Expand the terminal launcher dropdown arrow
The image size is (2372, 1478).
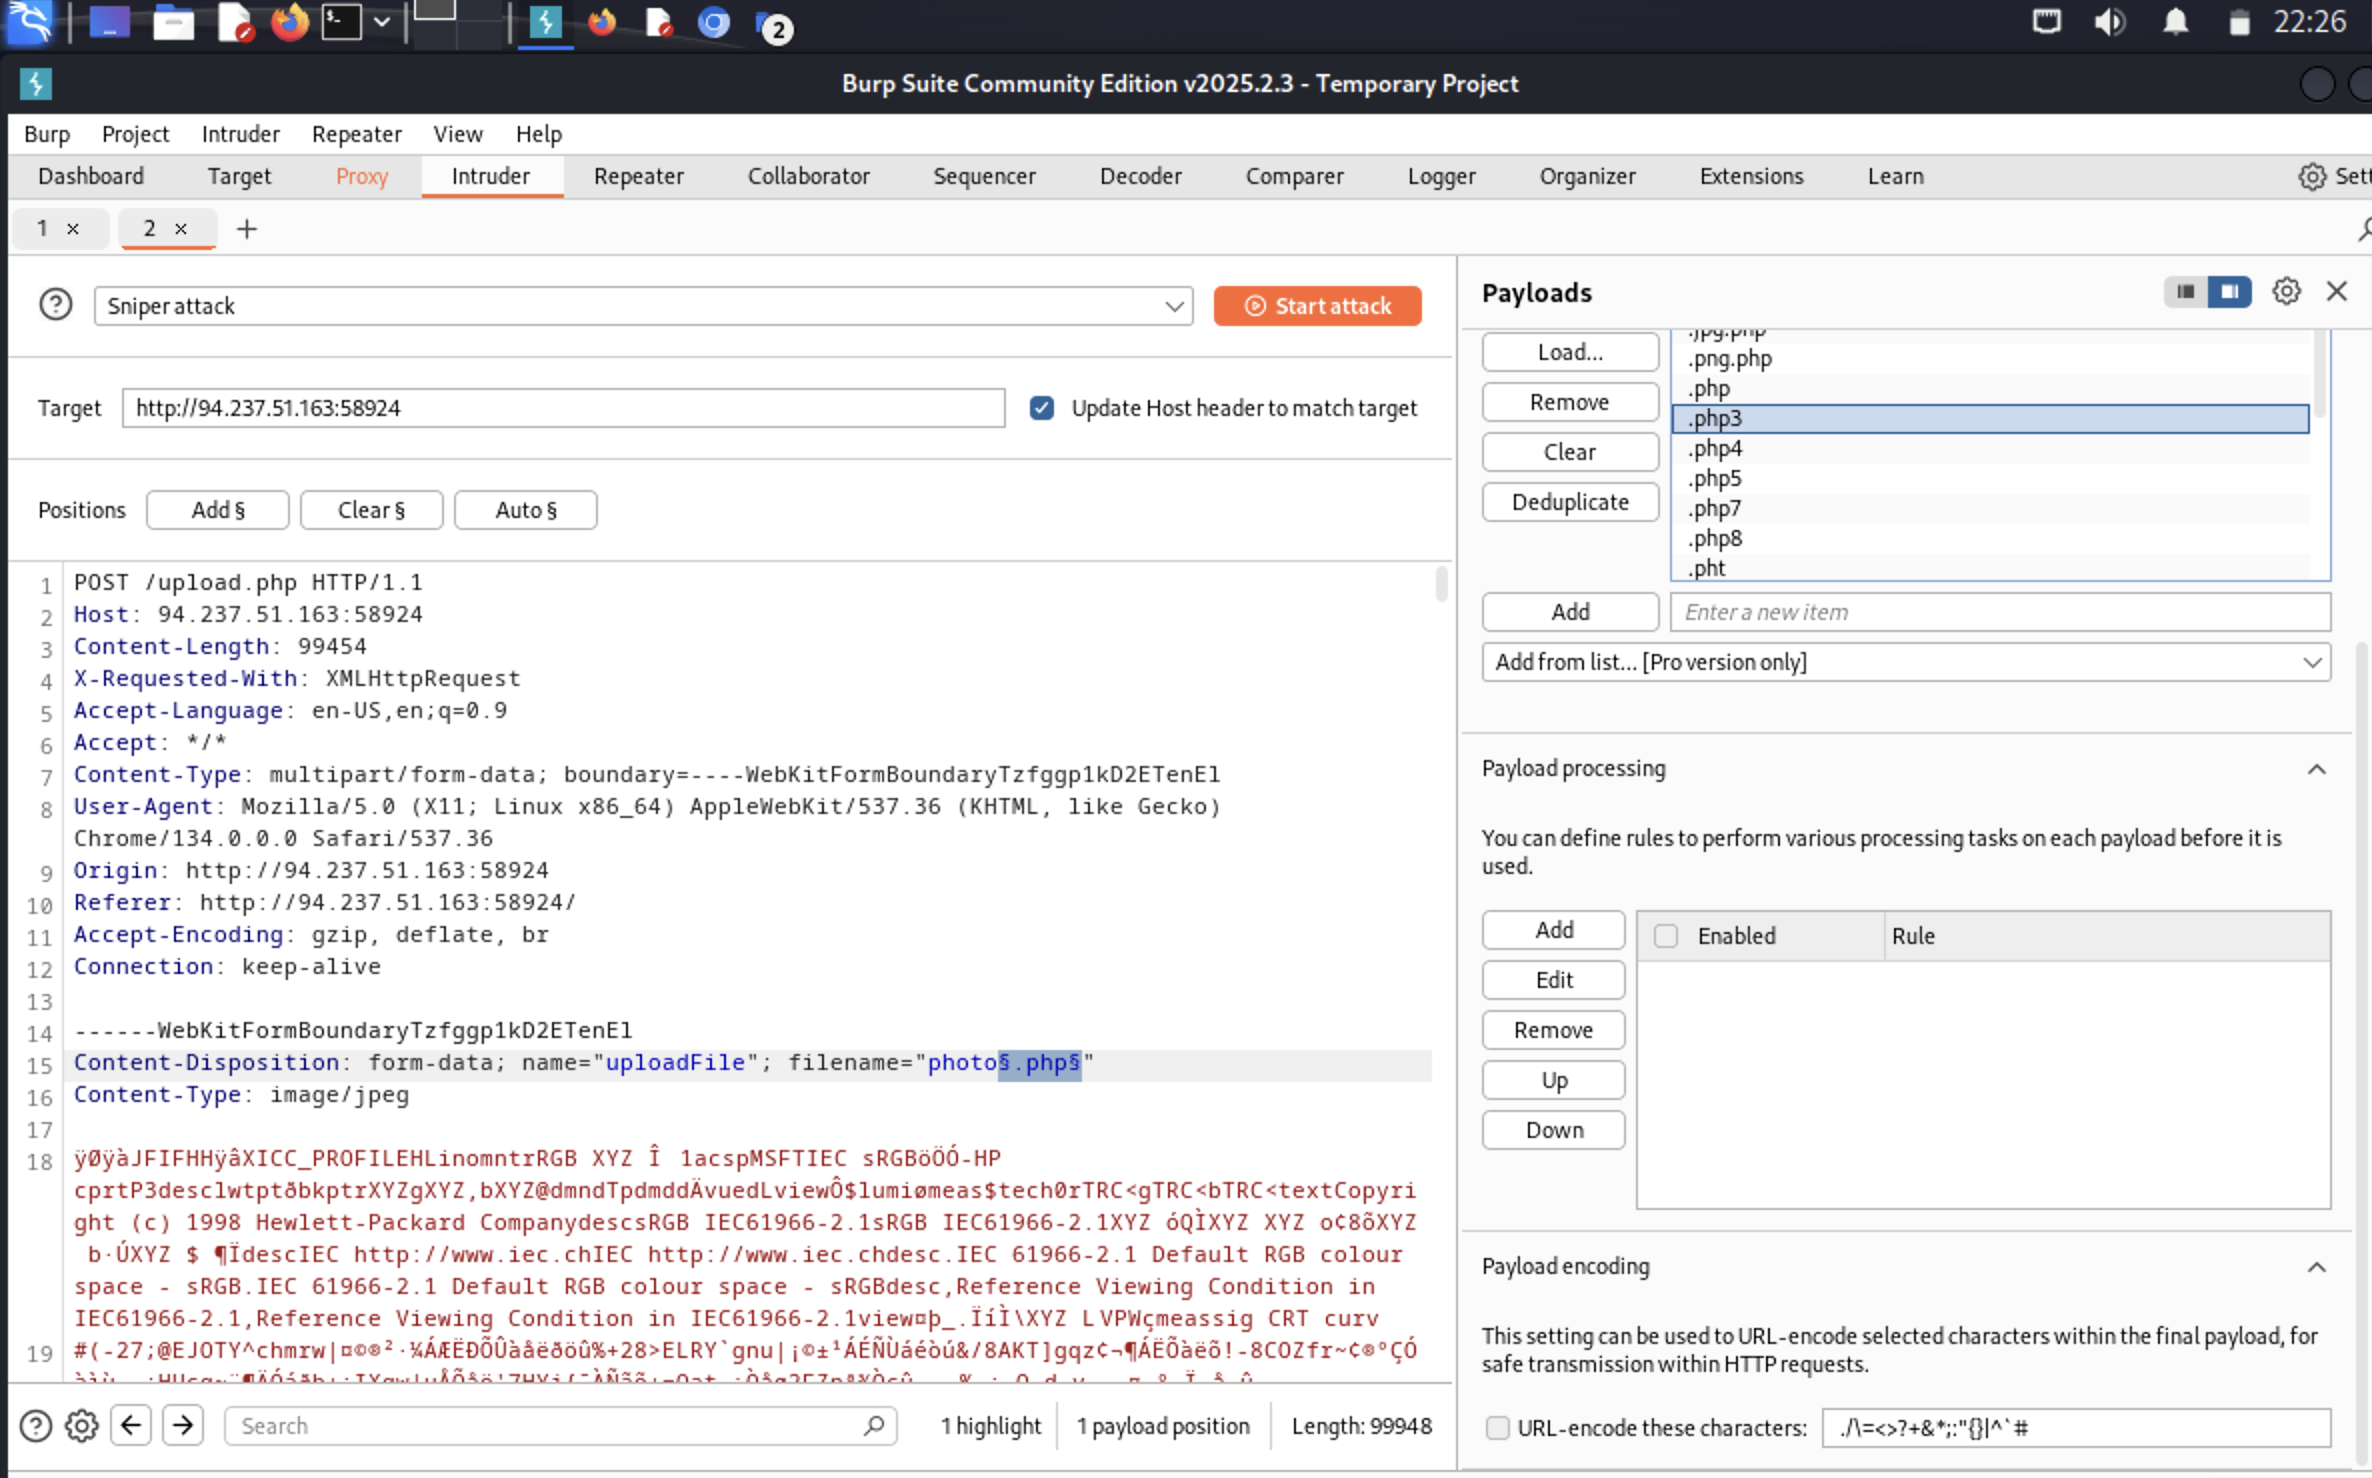point(382,23)
